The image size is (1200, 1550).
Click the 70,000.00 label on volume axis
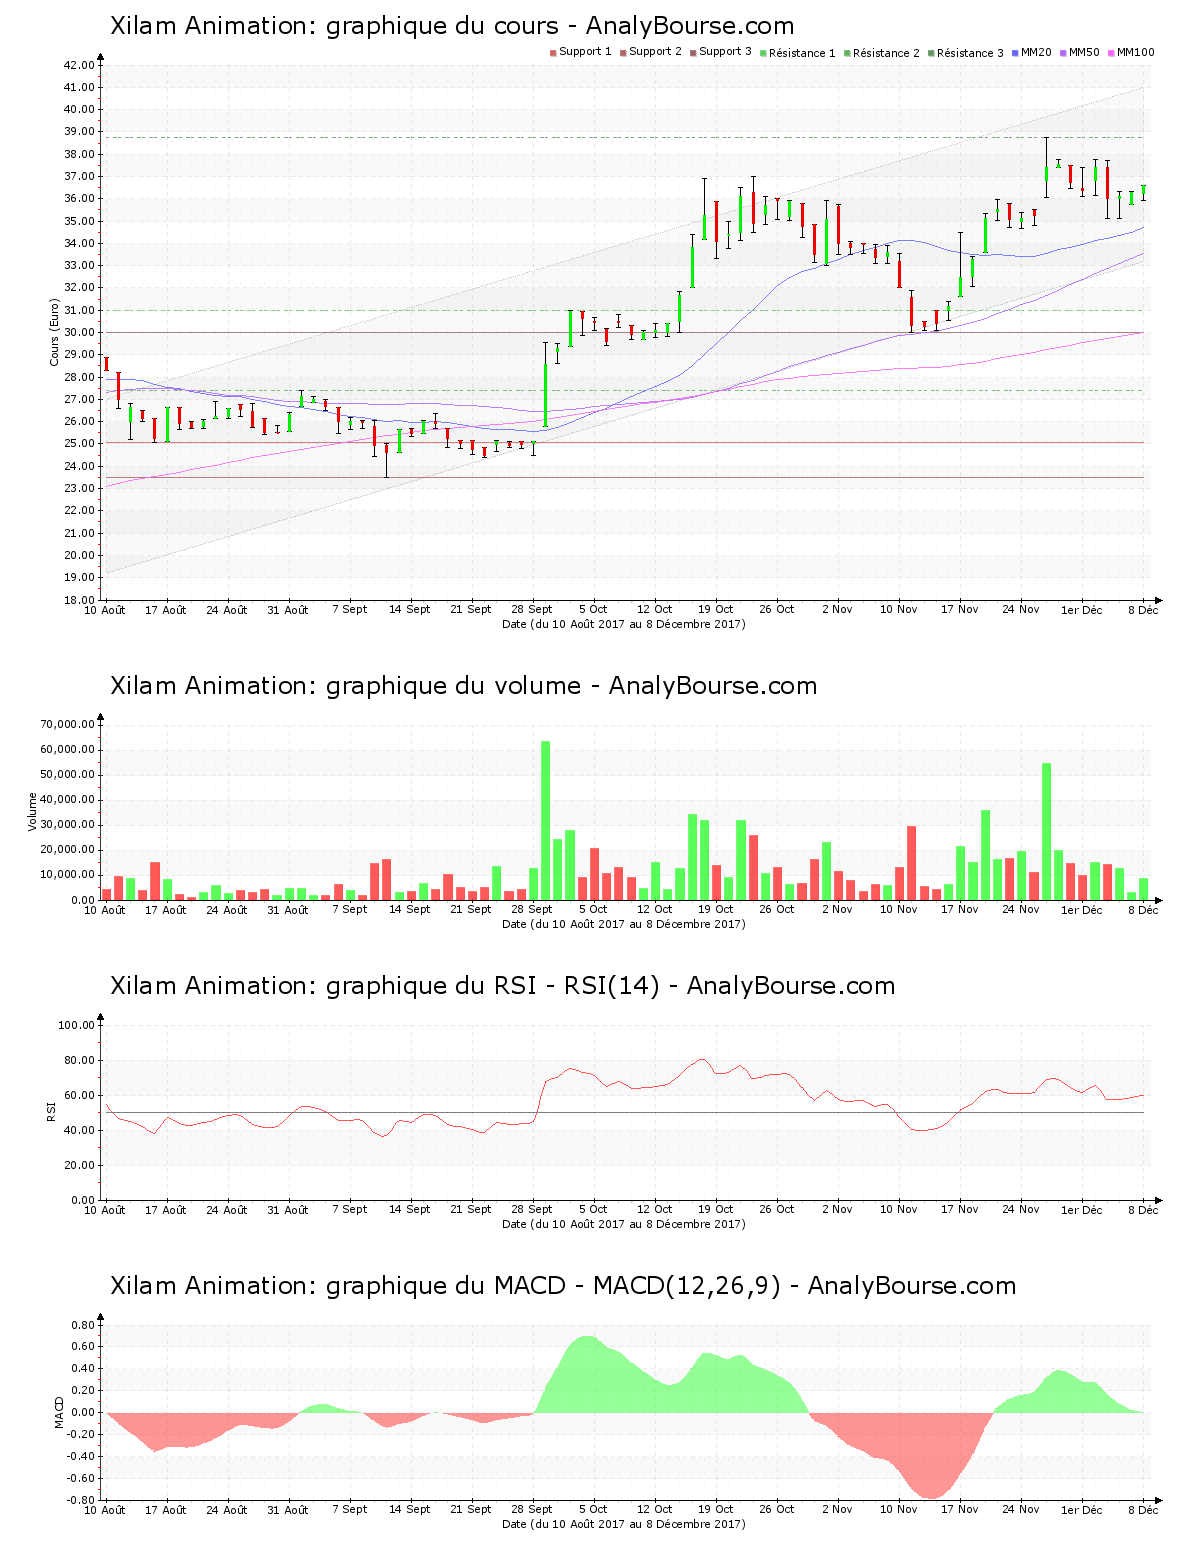(x=68, y=724)
